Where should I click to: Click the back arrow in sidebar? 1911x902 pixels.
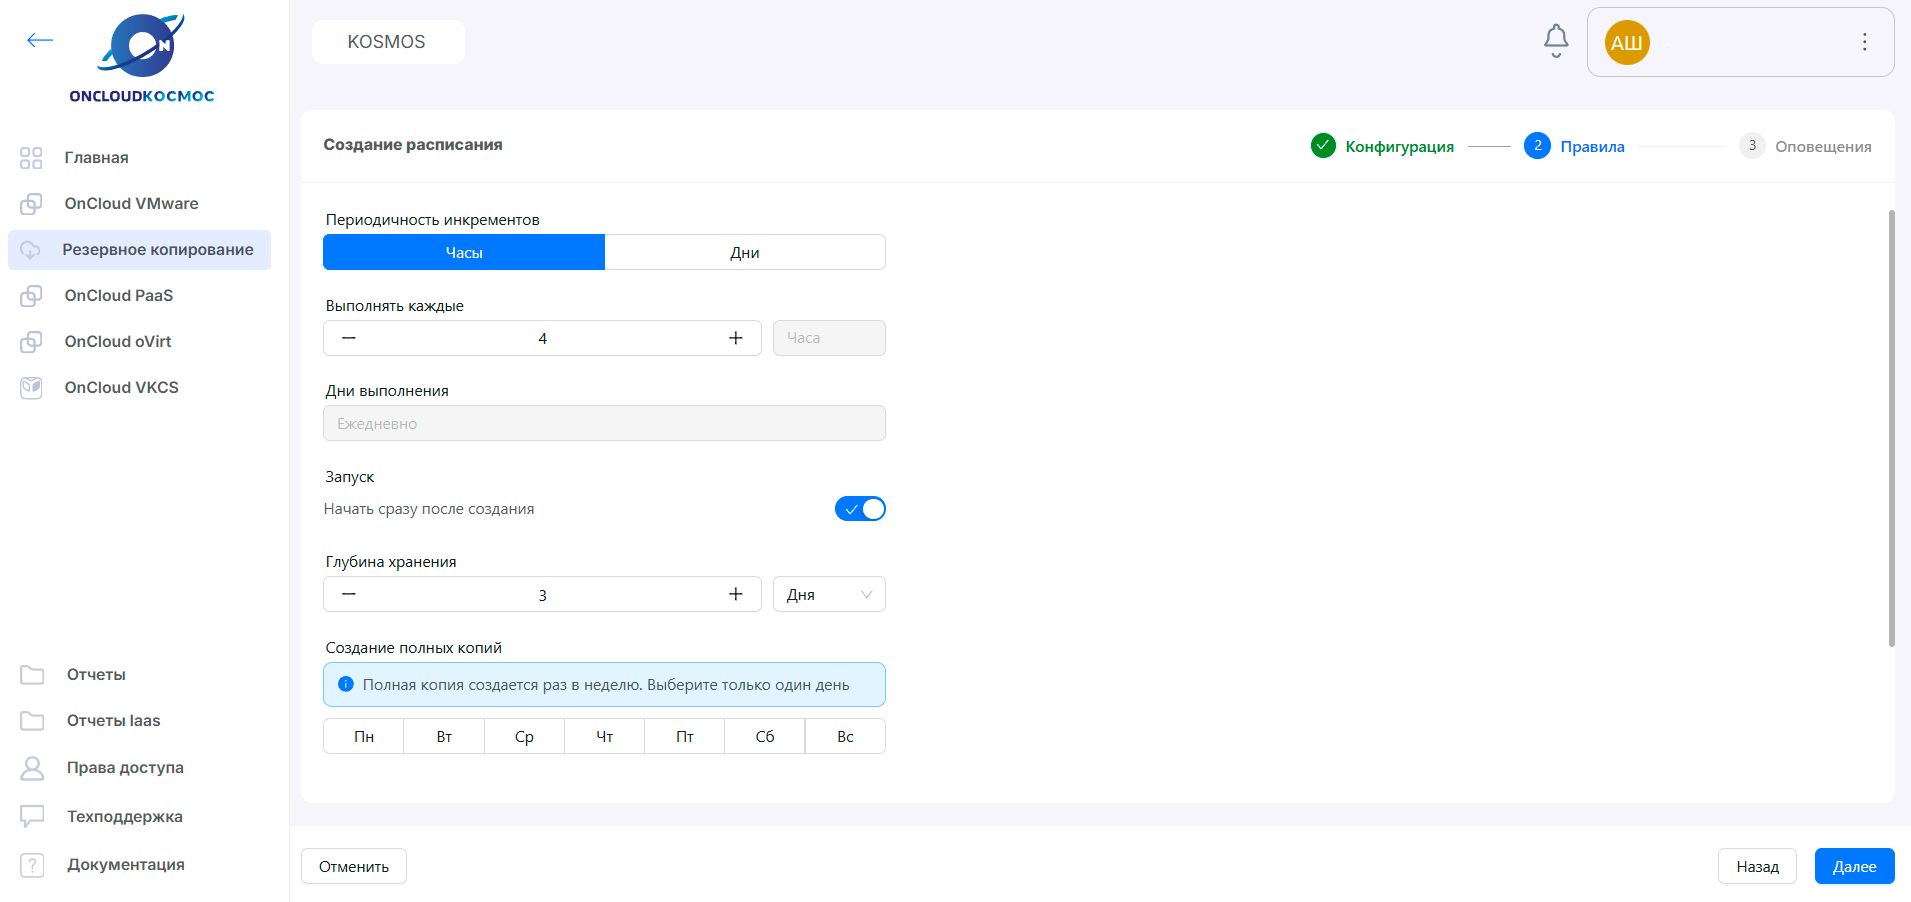click(x=40, y=40)
